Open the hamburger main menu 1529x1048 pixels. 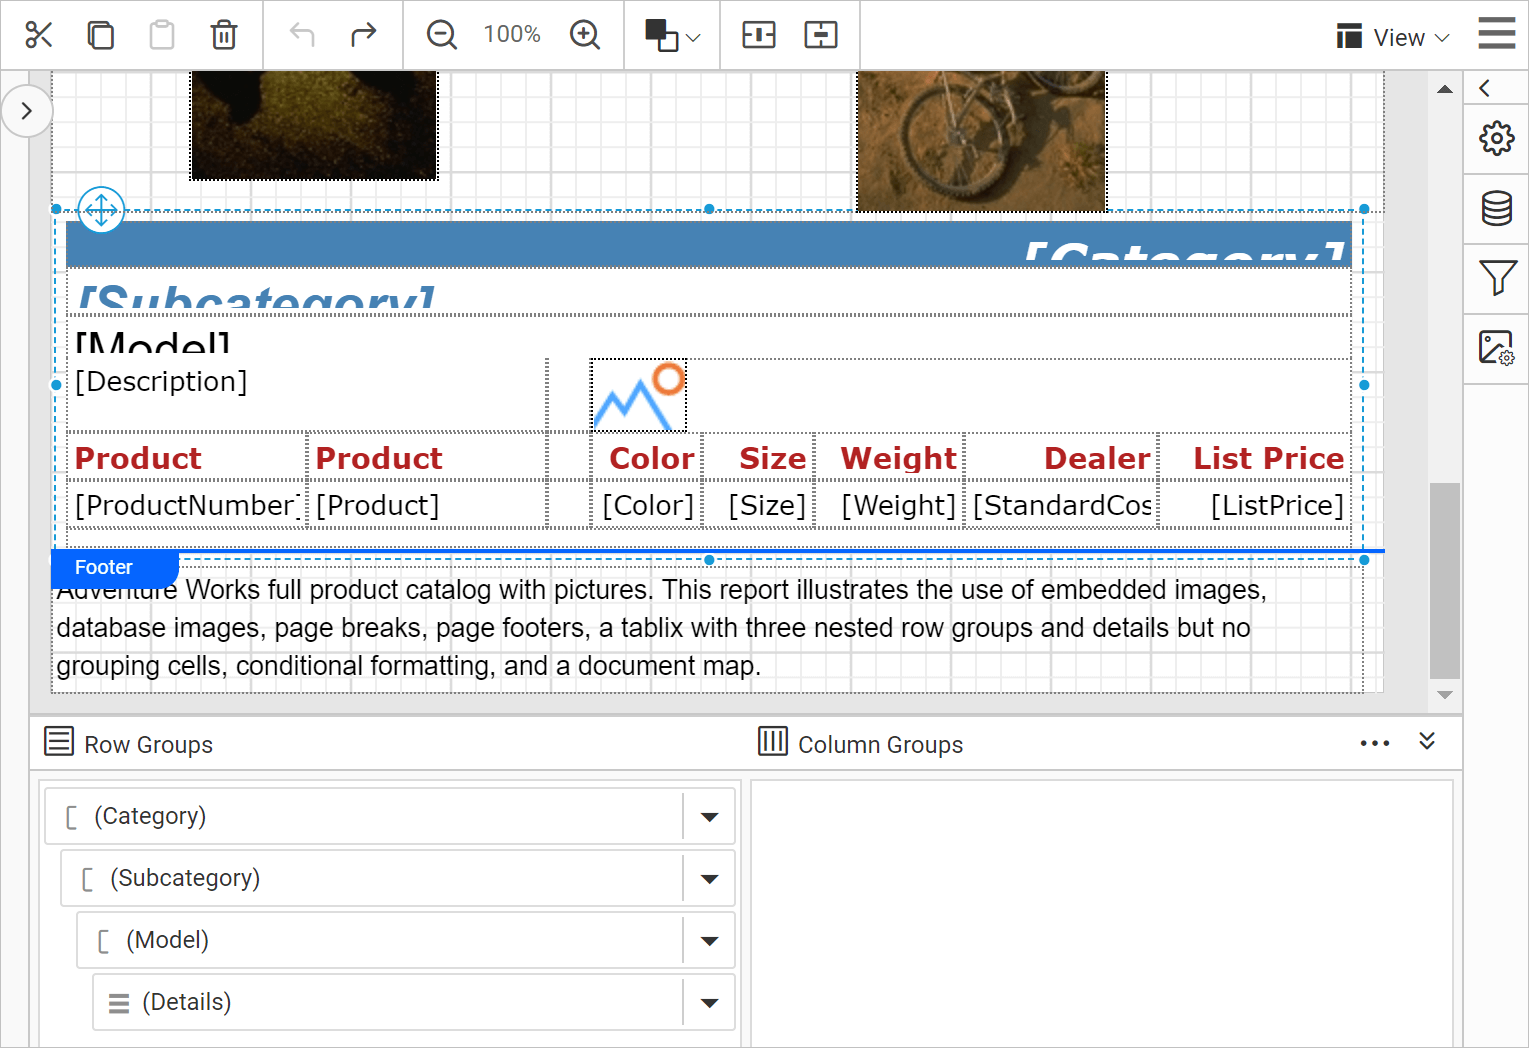click(1497, 33)
